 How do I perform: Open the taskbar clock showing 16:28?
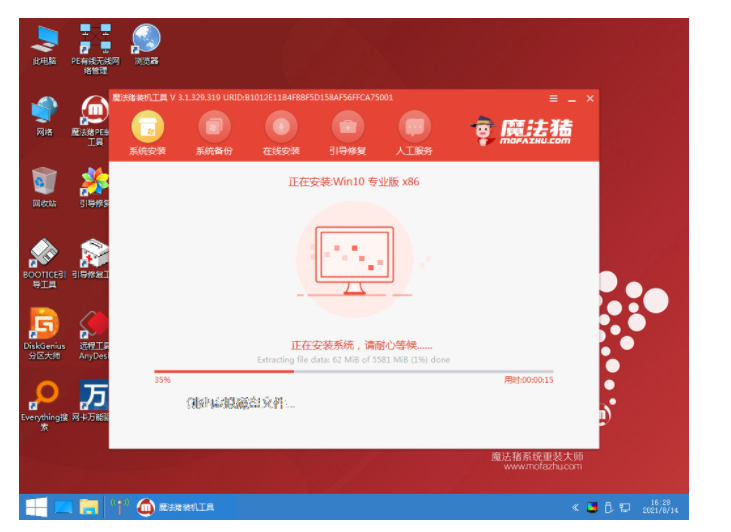click(660, 506)
